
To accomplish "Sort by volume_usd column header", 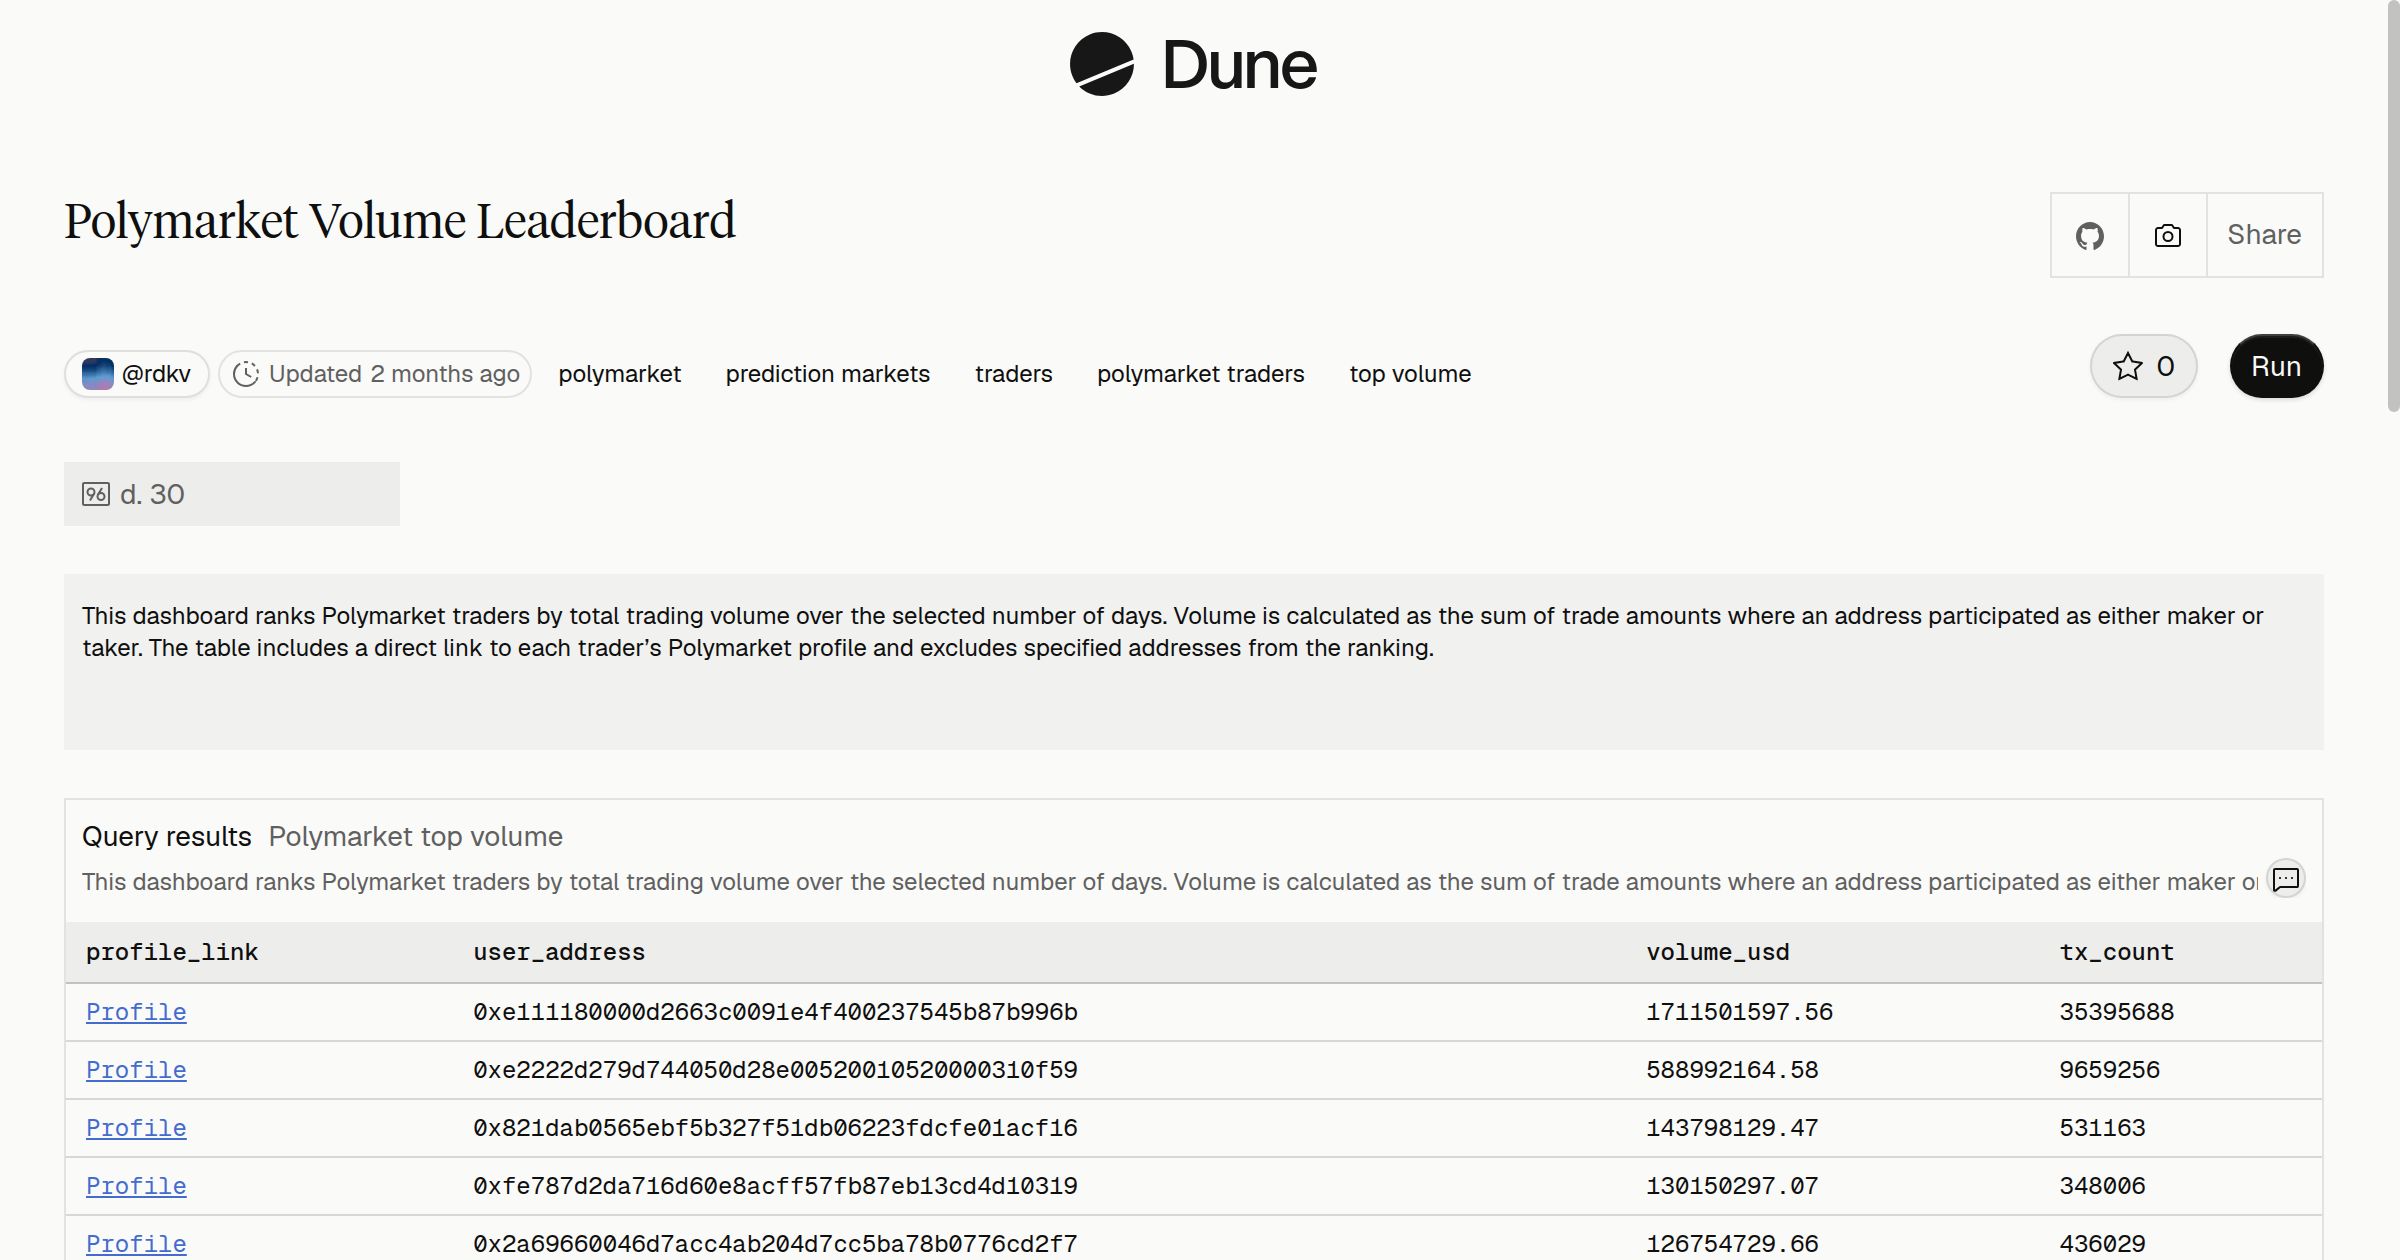I will pyautogui.click(x=1718, y=952).
